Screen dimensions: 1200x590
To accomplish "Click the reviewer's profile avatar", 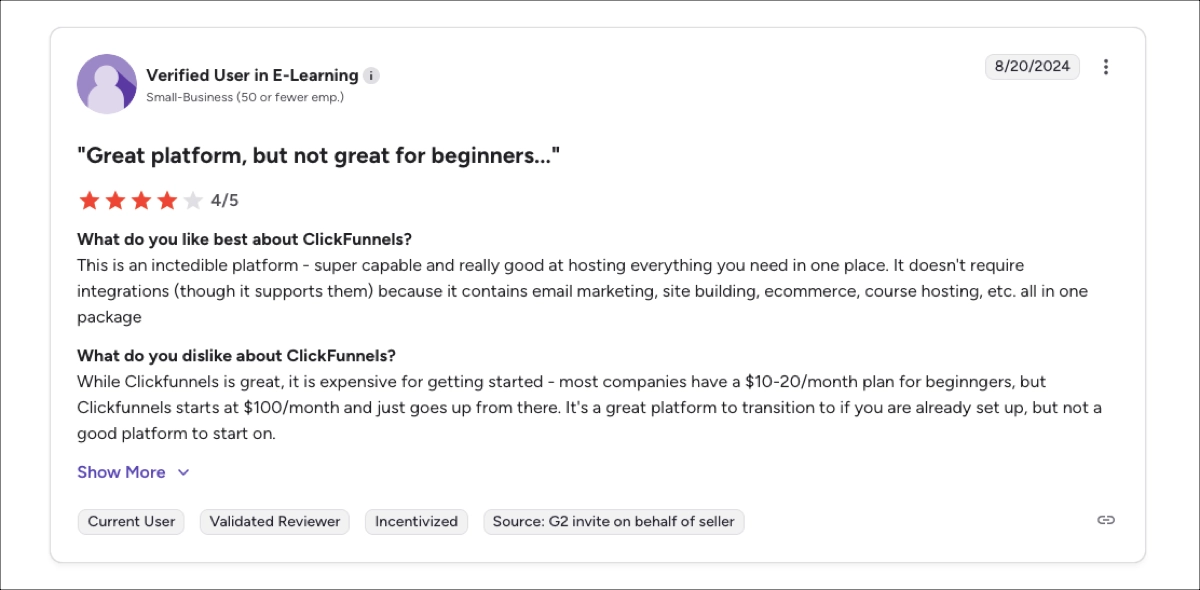I will pyautogui.click(x=107, y=84).
